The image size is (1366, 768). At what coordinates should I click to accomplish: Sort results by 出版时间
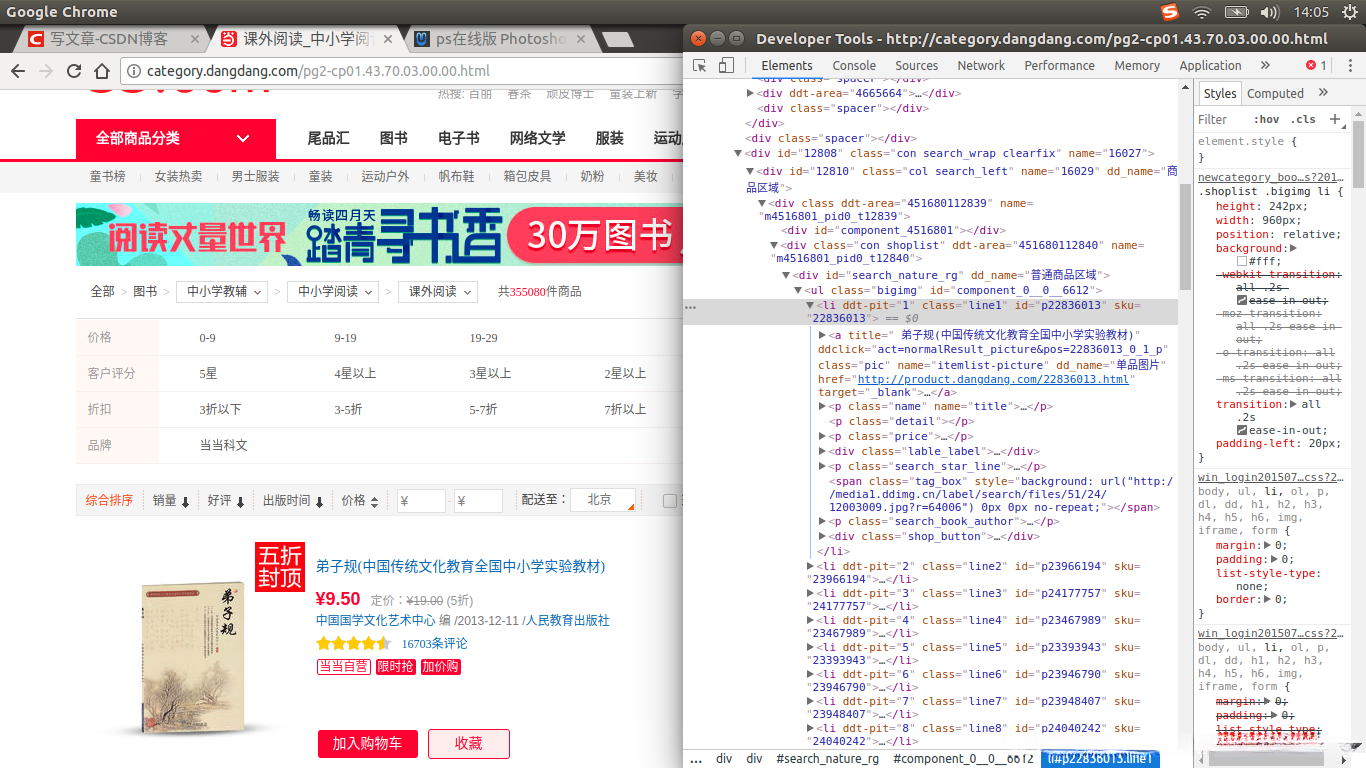tap(293, 501)
